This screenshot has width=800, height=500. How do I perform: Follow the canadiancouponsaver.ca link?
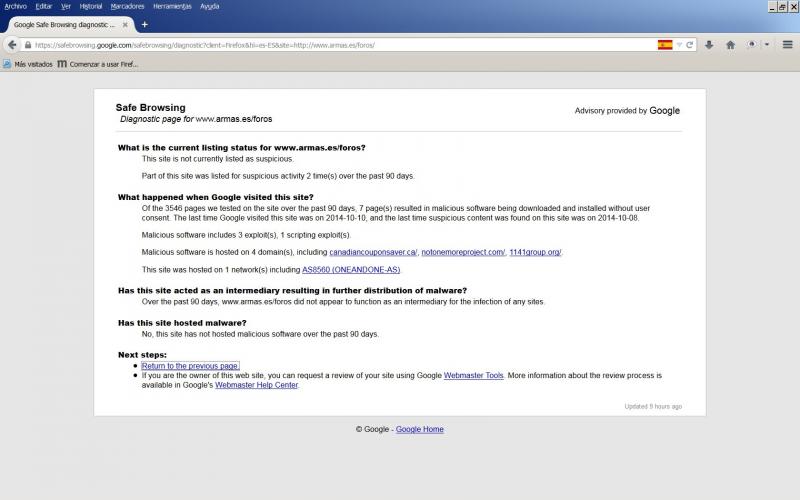coord(372,252)
